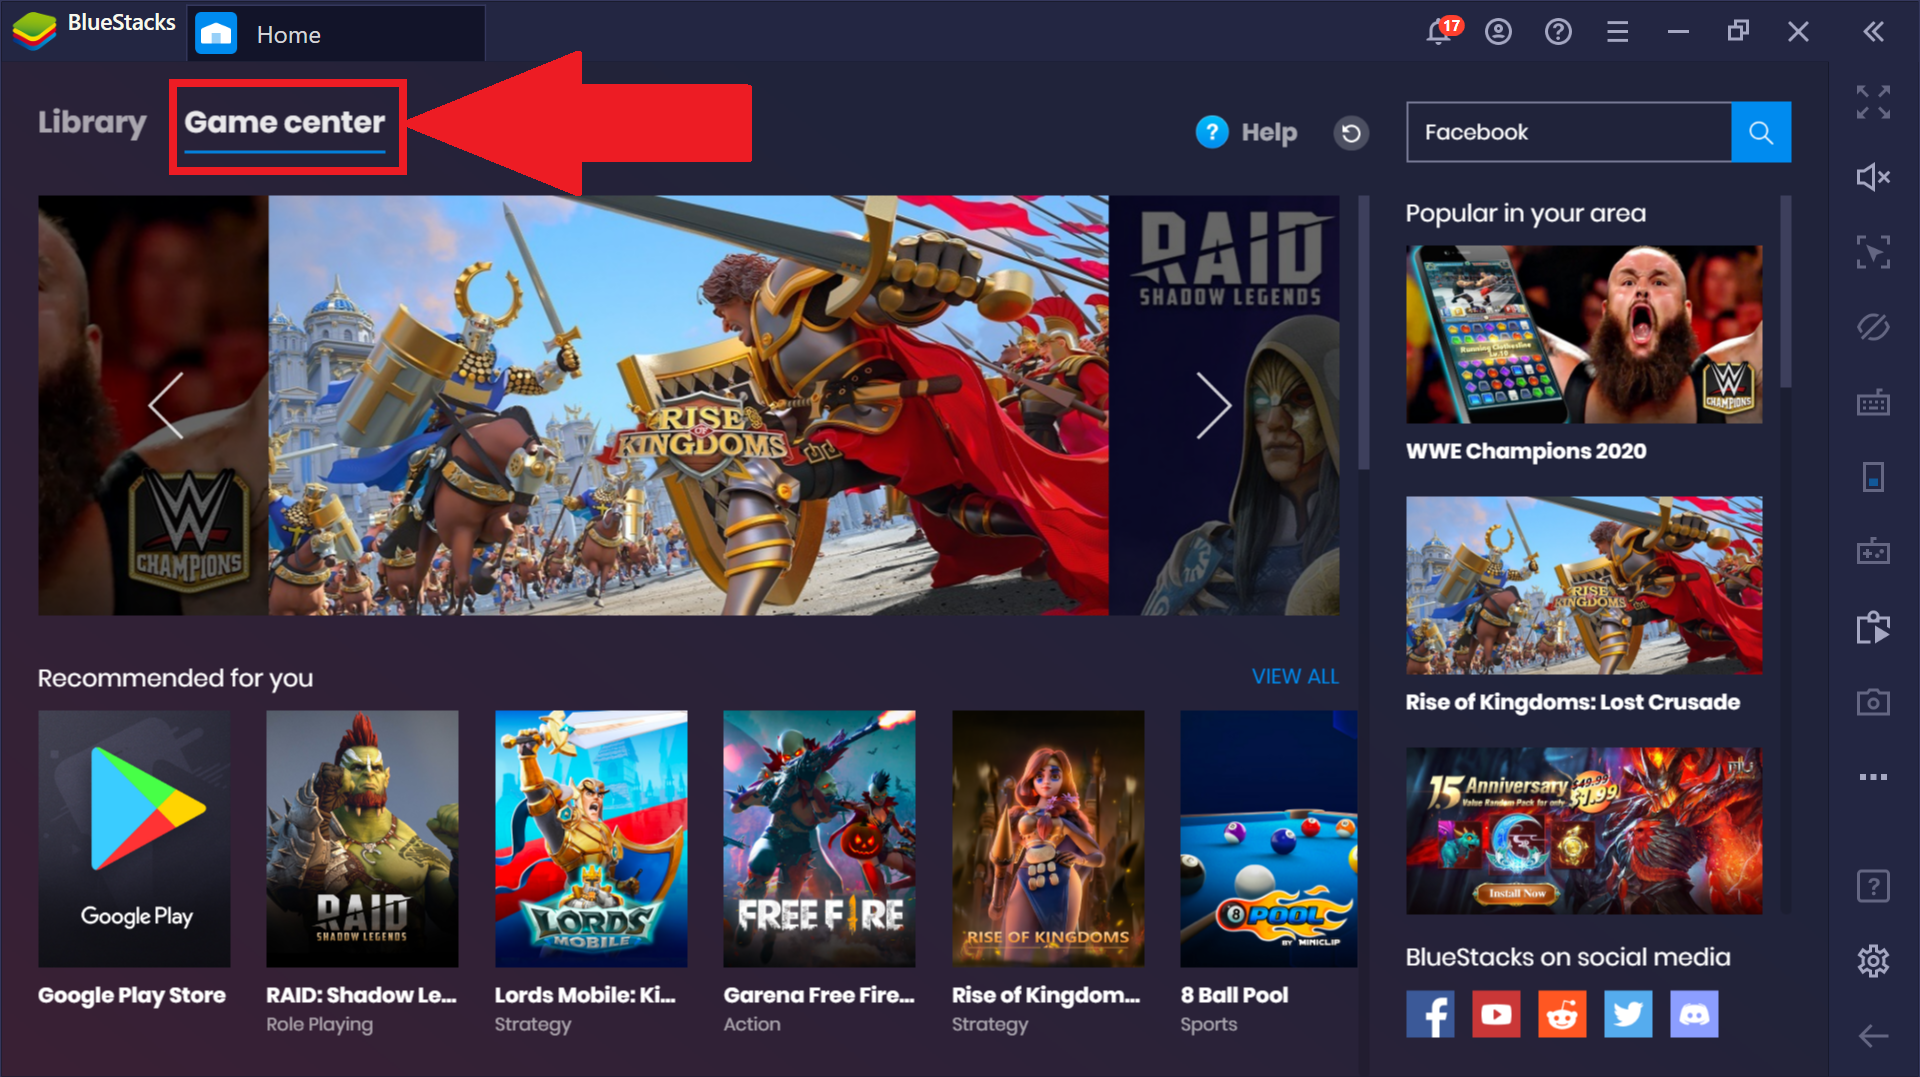This screenshot has height=1077, width=1920.
Task: Restore down the BlueStacks window
Action: click(x=1738, y=32)
